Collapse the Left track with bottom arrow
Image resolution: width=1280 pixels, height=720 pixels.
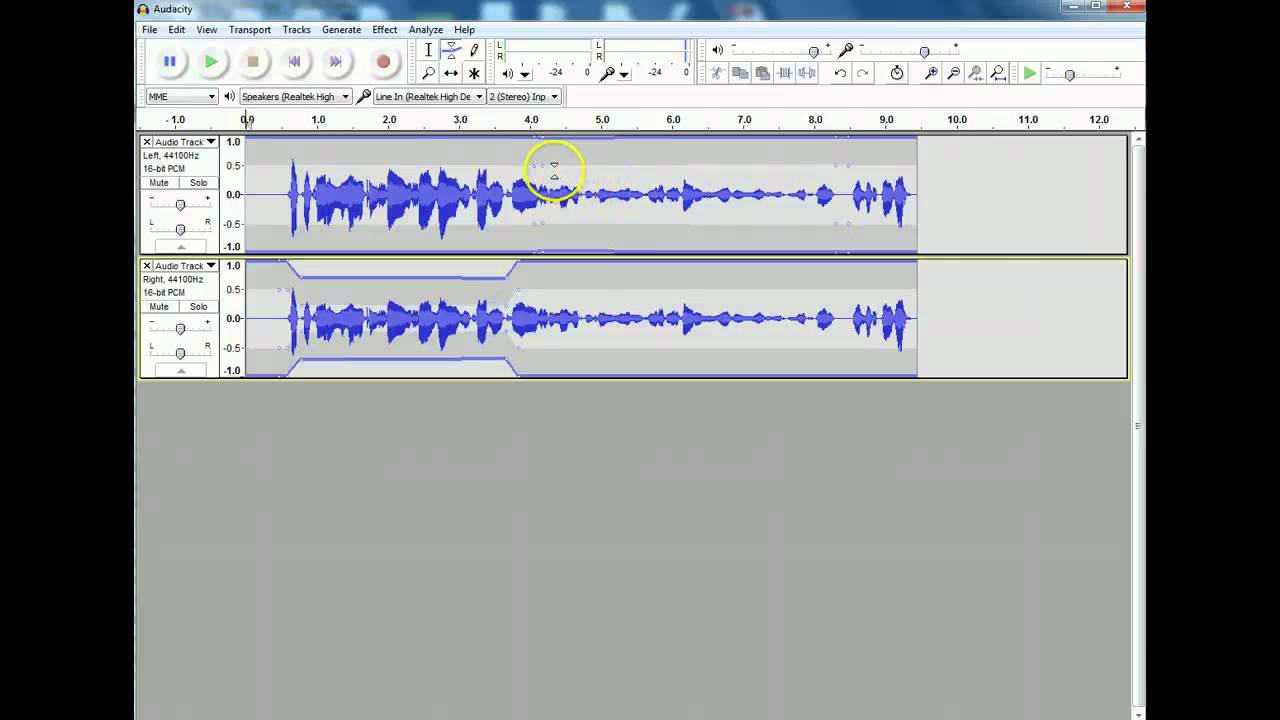(x=180, y=246)
